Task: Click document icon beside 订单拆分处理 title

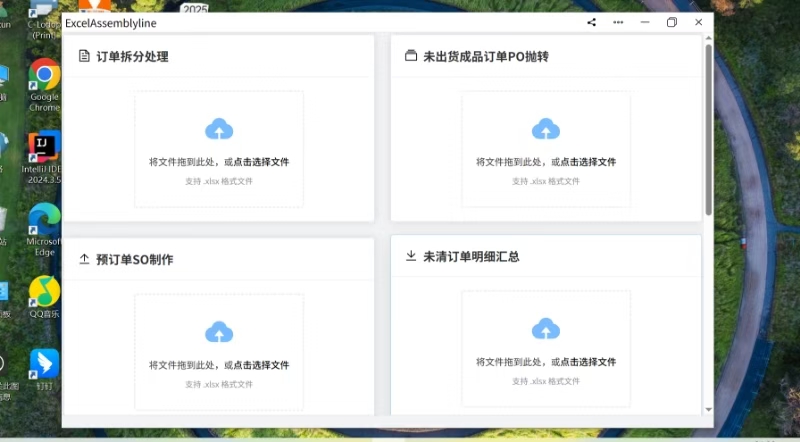Action: click(x=84, y=56)
